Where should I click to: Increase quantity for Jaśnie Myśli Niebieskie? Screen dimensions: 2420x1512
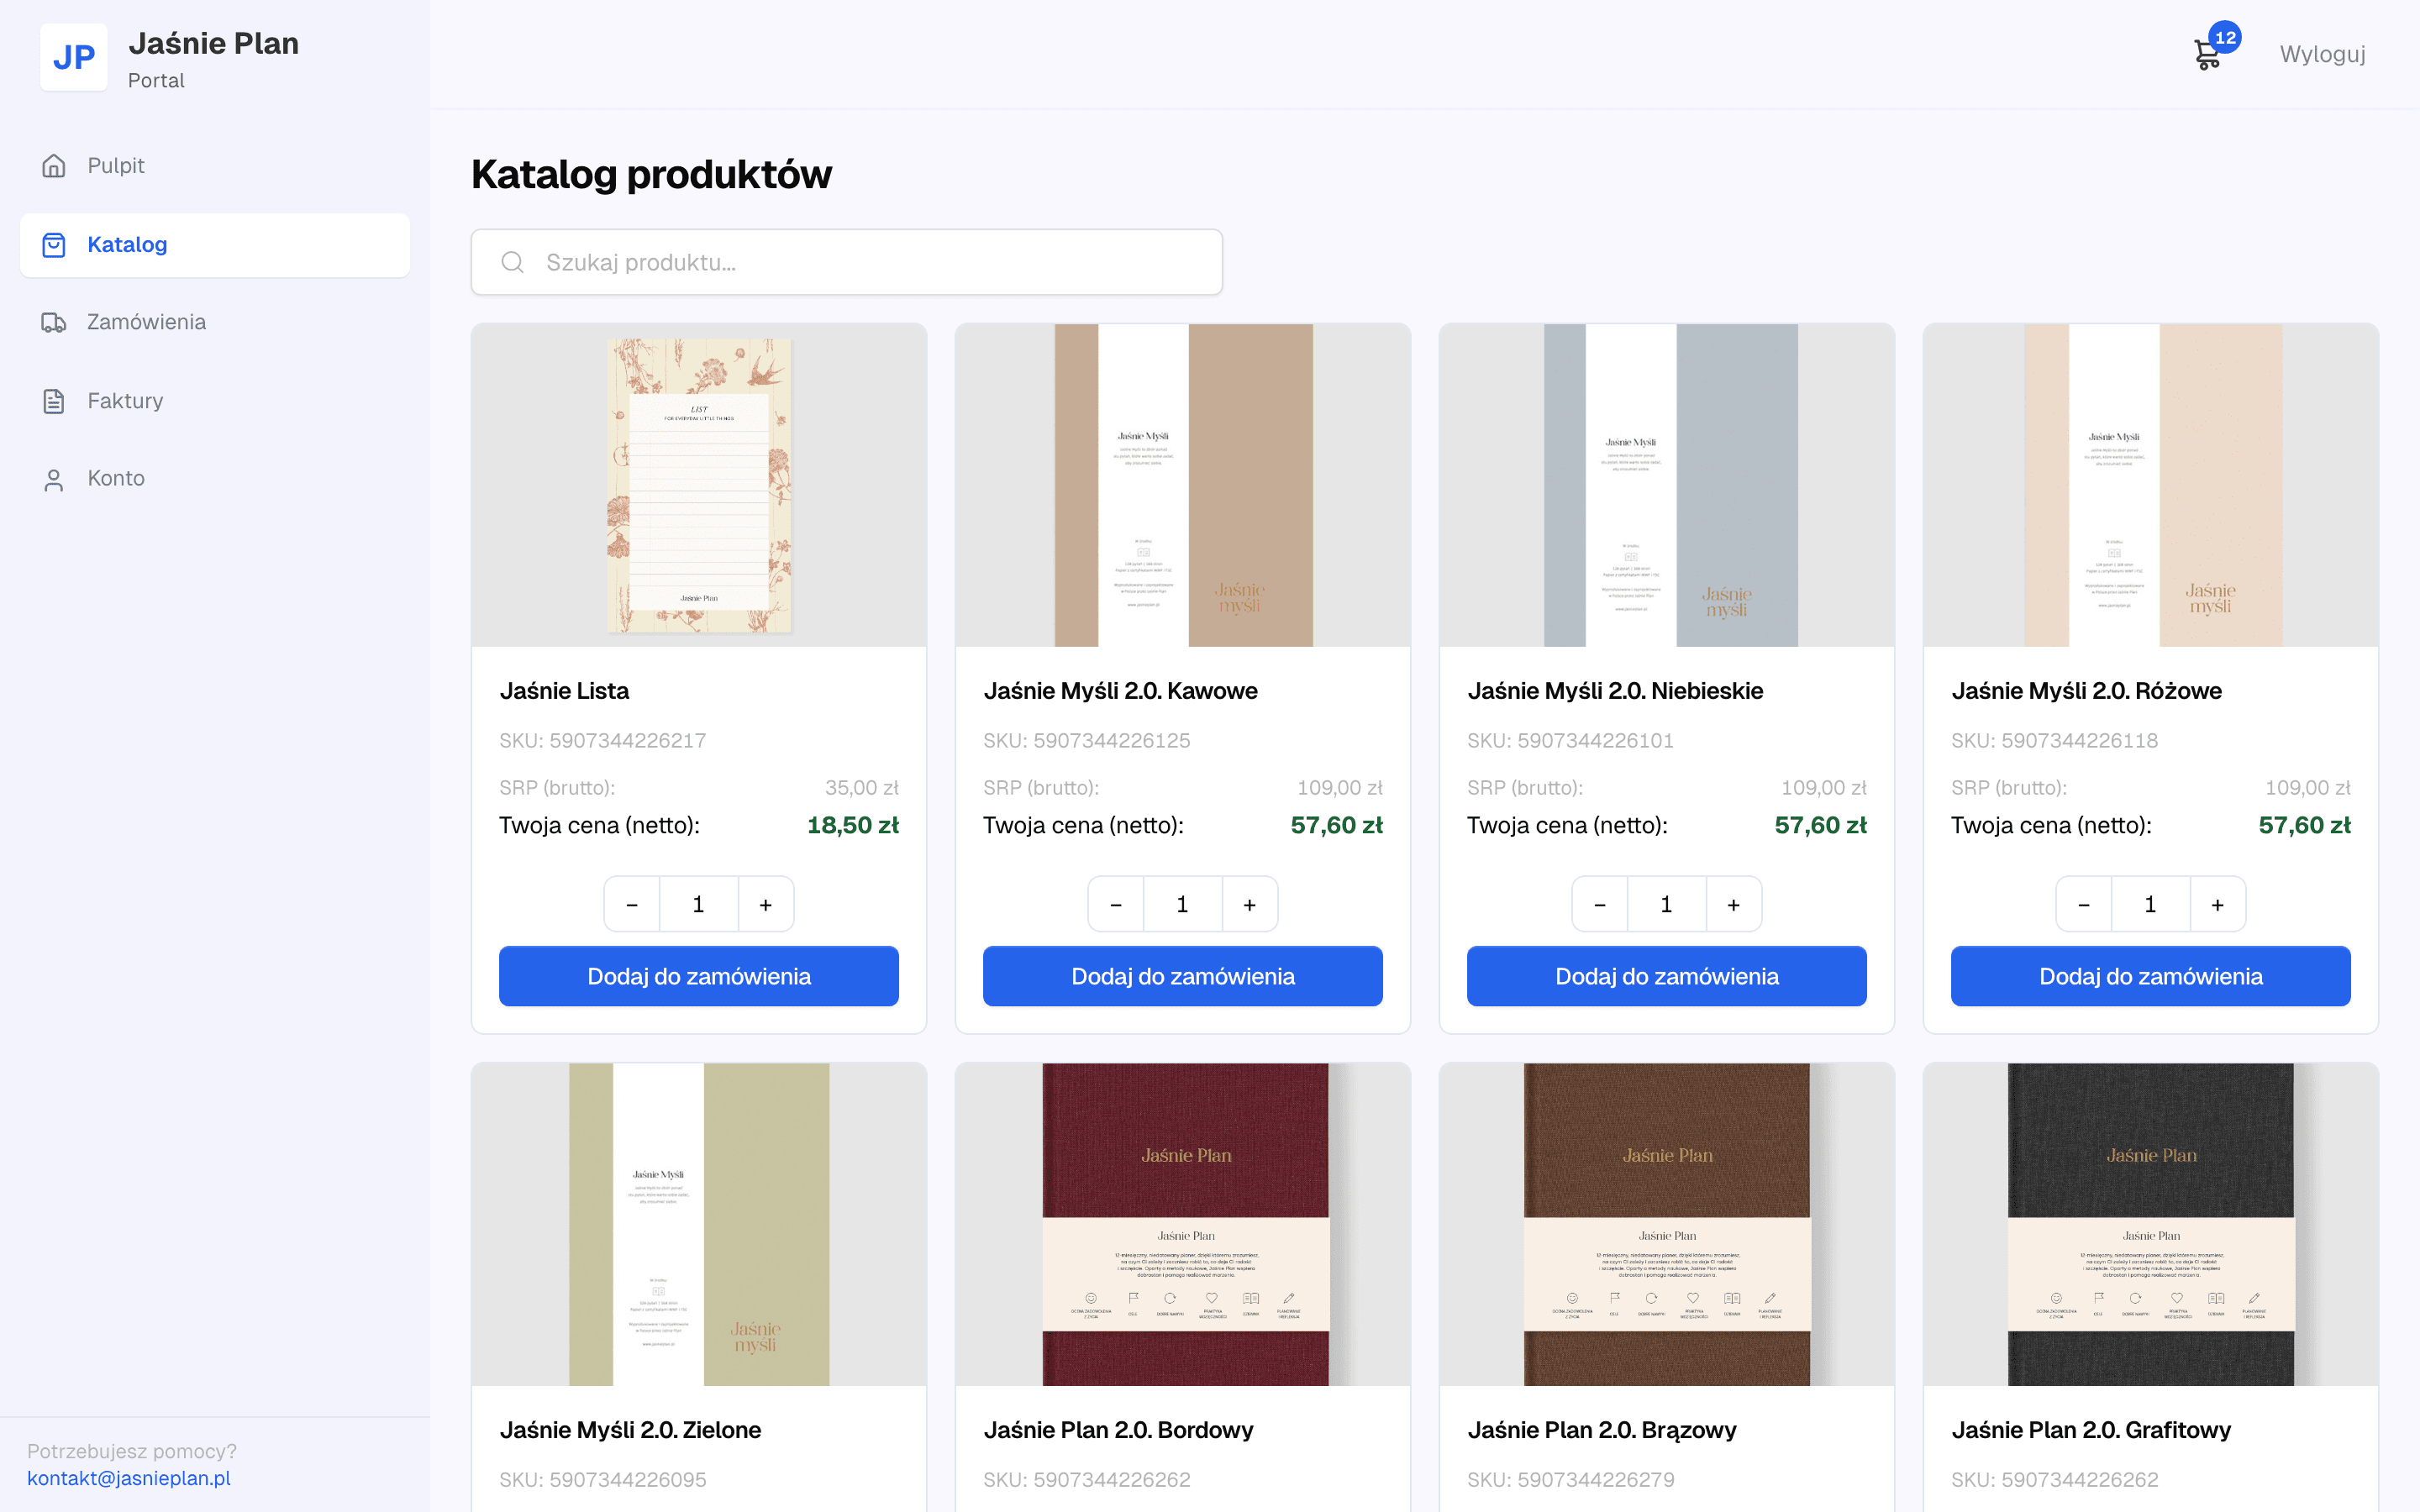[x=1734, y=904]
